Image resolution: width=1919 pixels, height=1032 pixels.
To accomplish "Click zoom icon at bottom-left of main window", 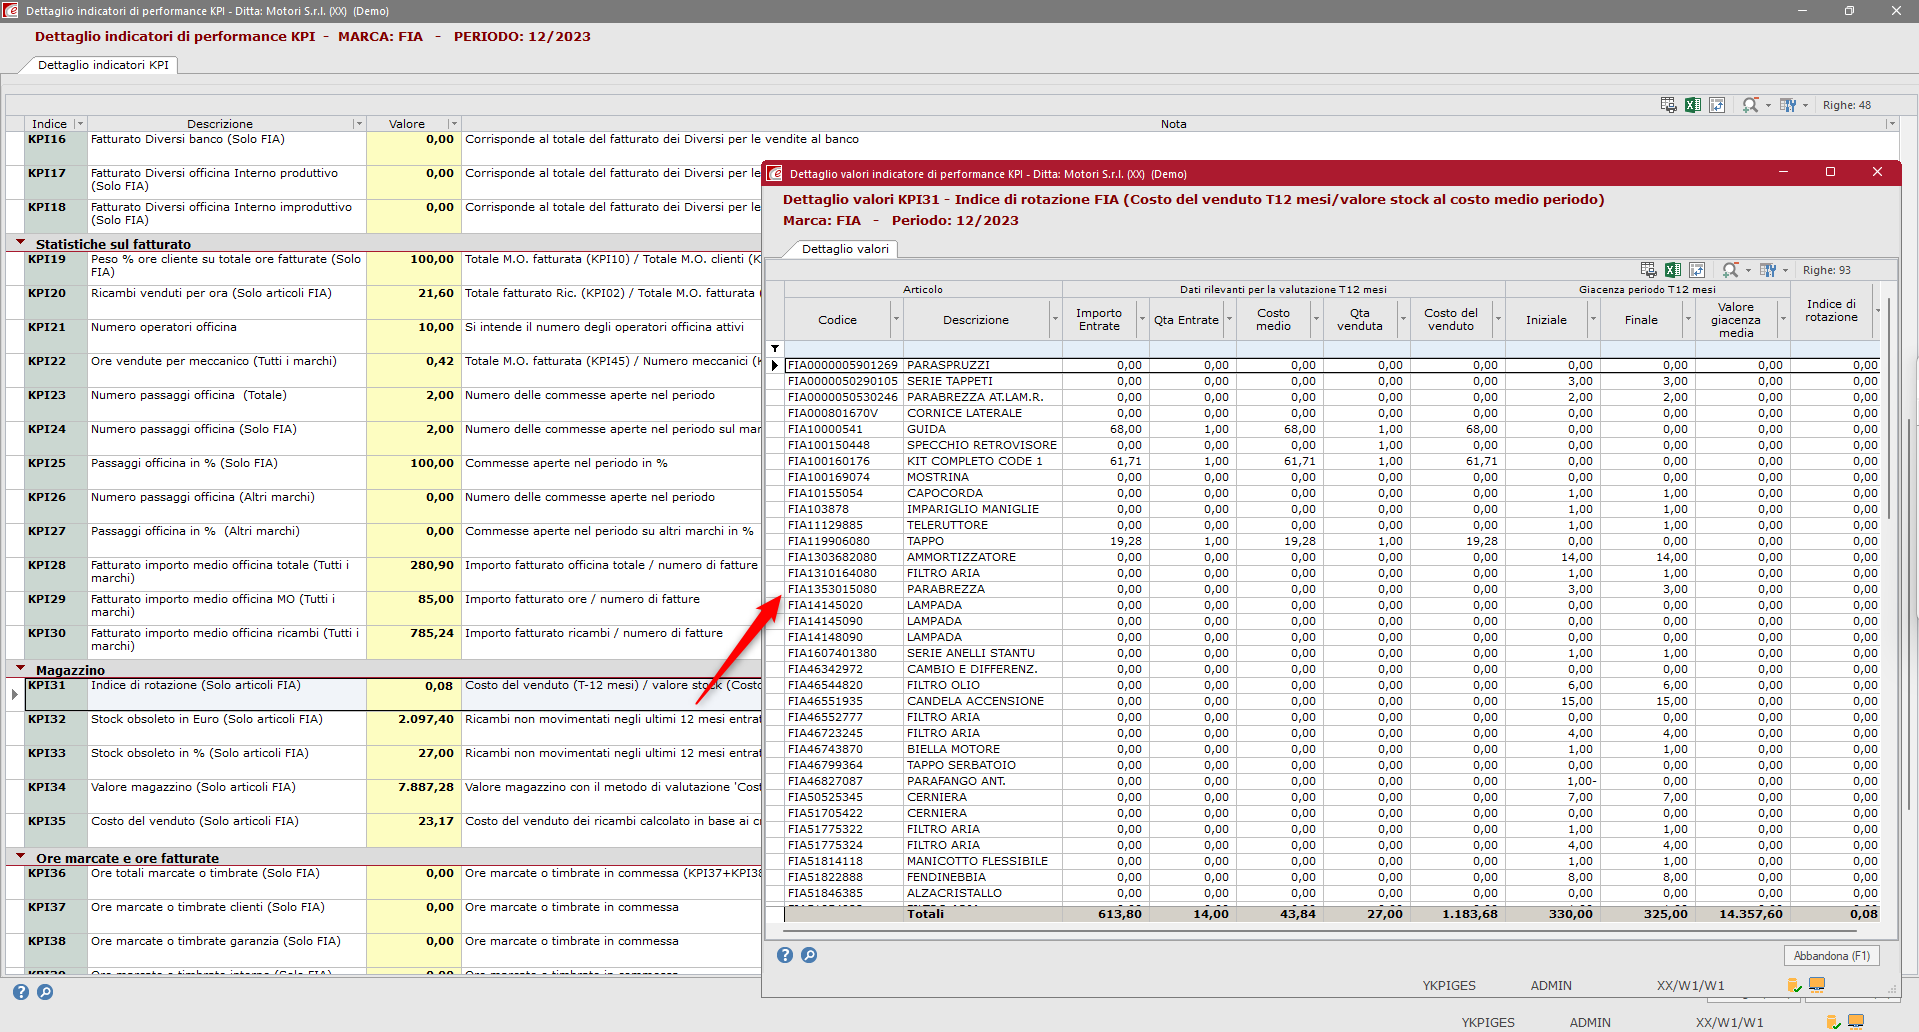I will coord(45,992).
